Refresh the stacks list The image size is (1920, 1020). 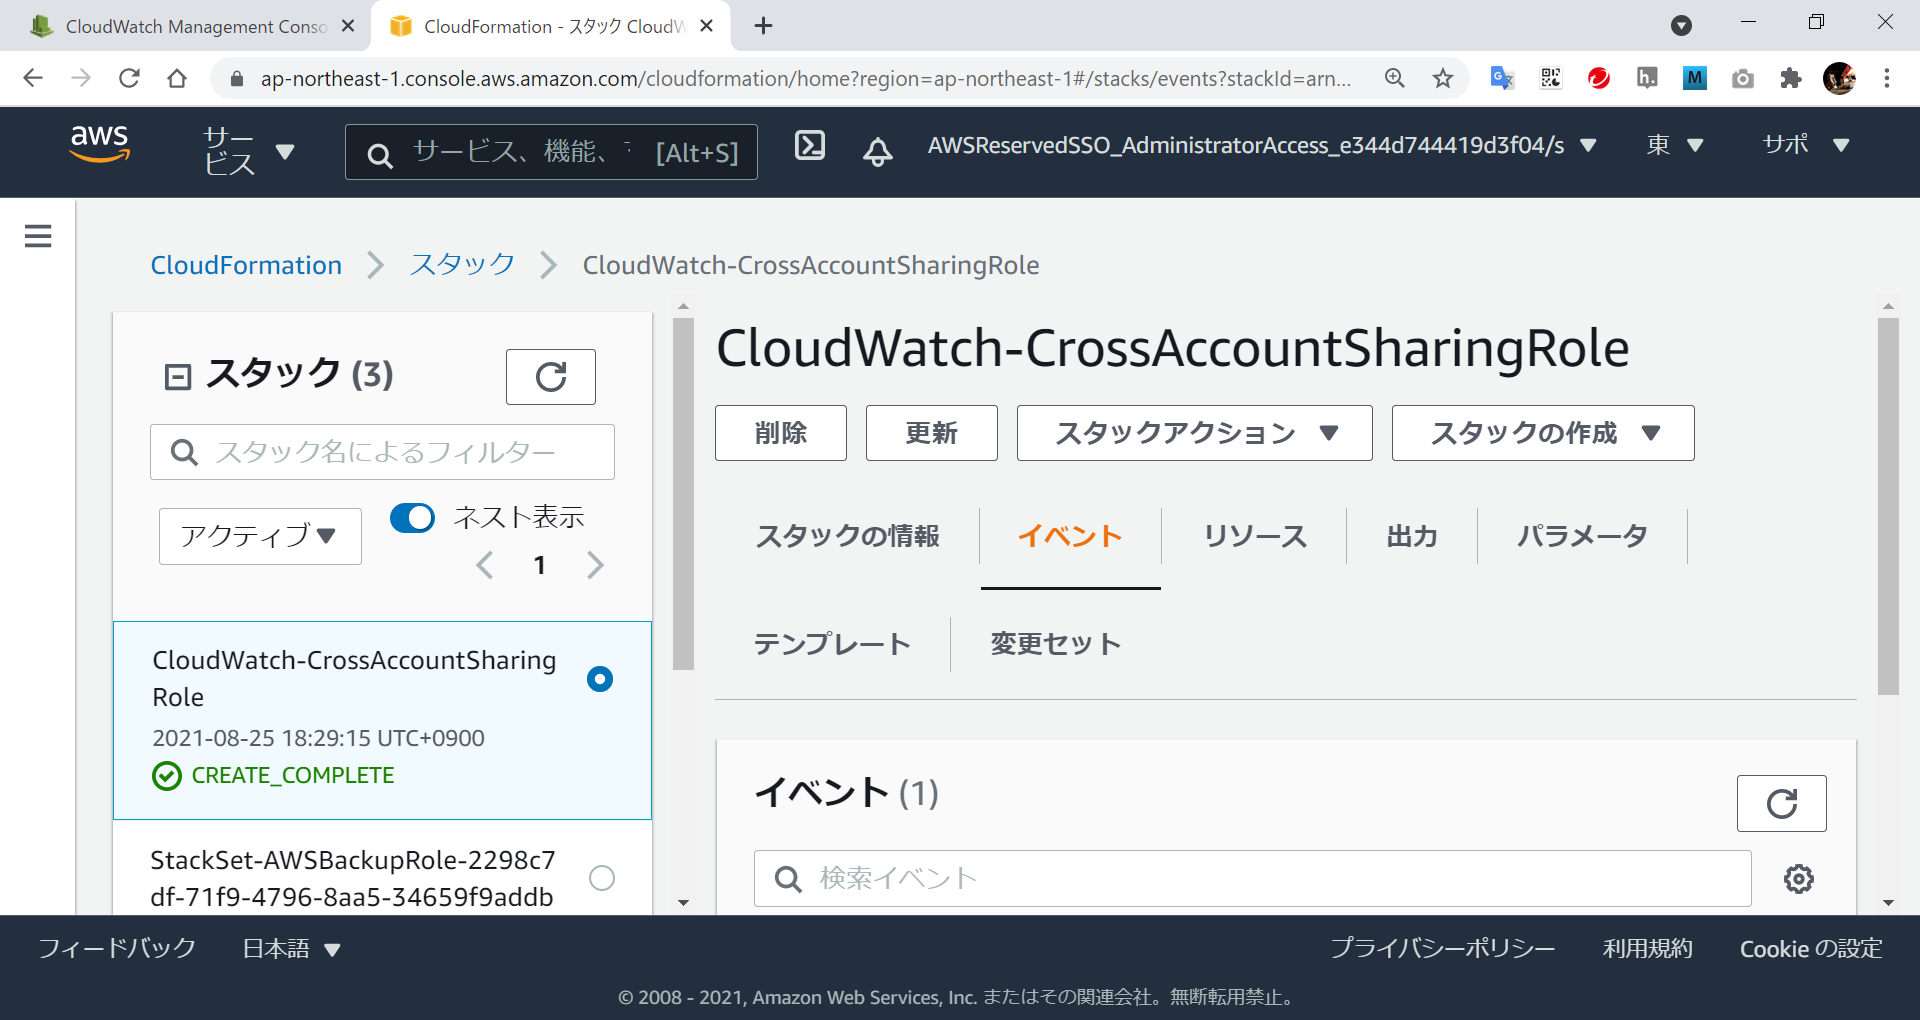pyautogui.click(x=550, y=377)
